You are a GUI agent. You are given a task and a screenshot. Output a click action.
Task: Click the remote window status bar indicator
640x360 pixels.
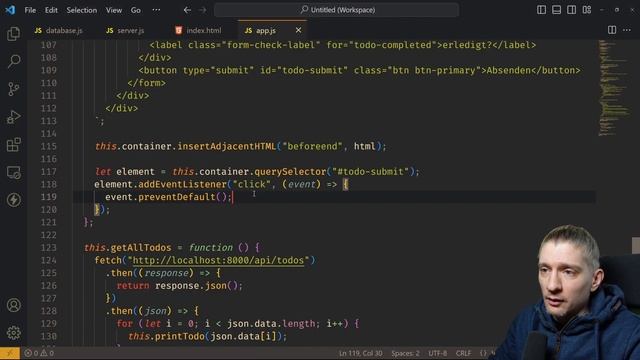(x=10, y=353)
